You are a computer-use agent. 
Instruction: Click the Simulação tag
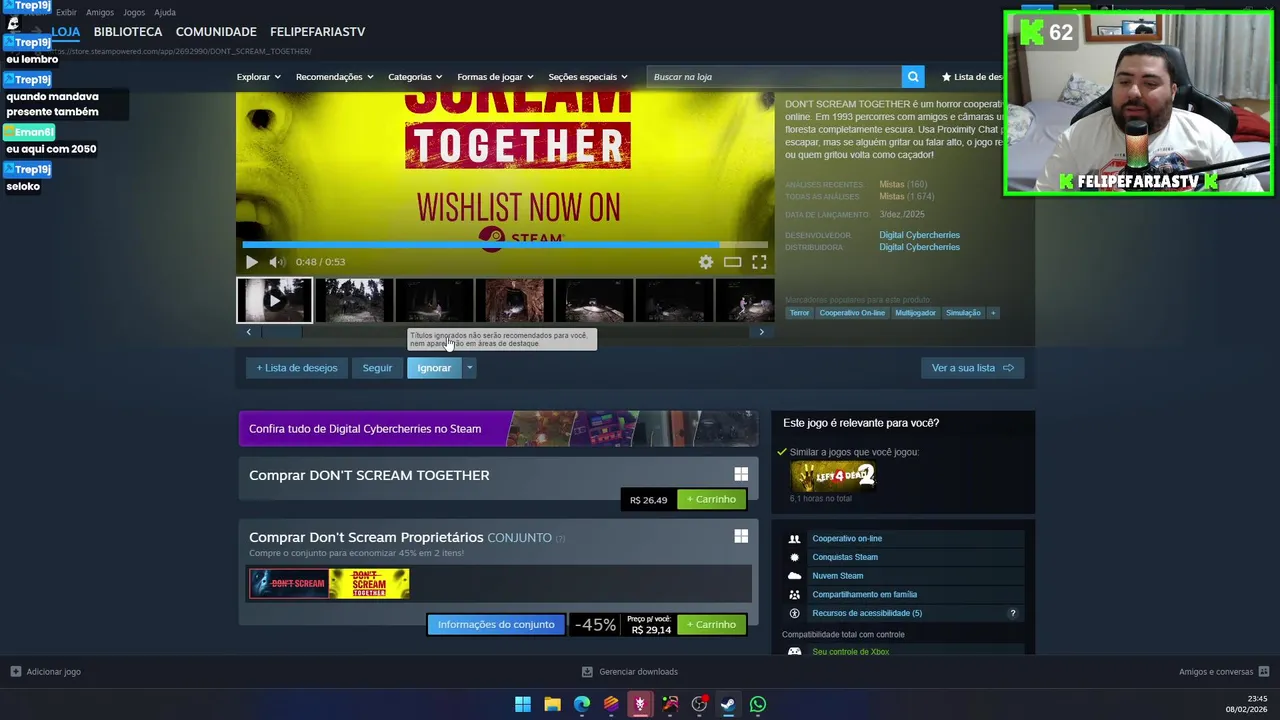[x=963, y=313]
